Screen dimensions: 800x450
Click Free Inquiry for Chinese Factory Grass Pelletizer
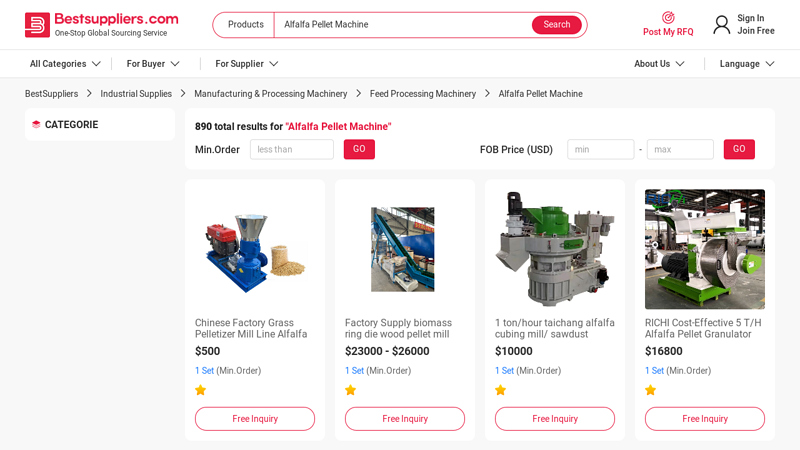[x=255, y=419]
